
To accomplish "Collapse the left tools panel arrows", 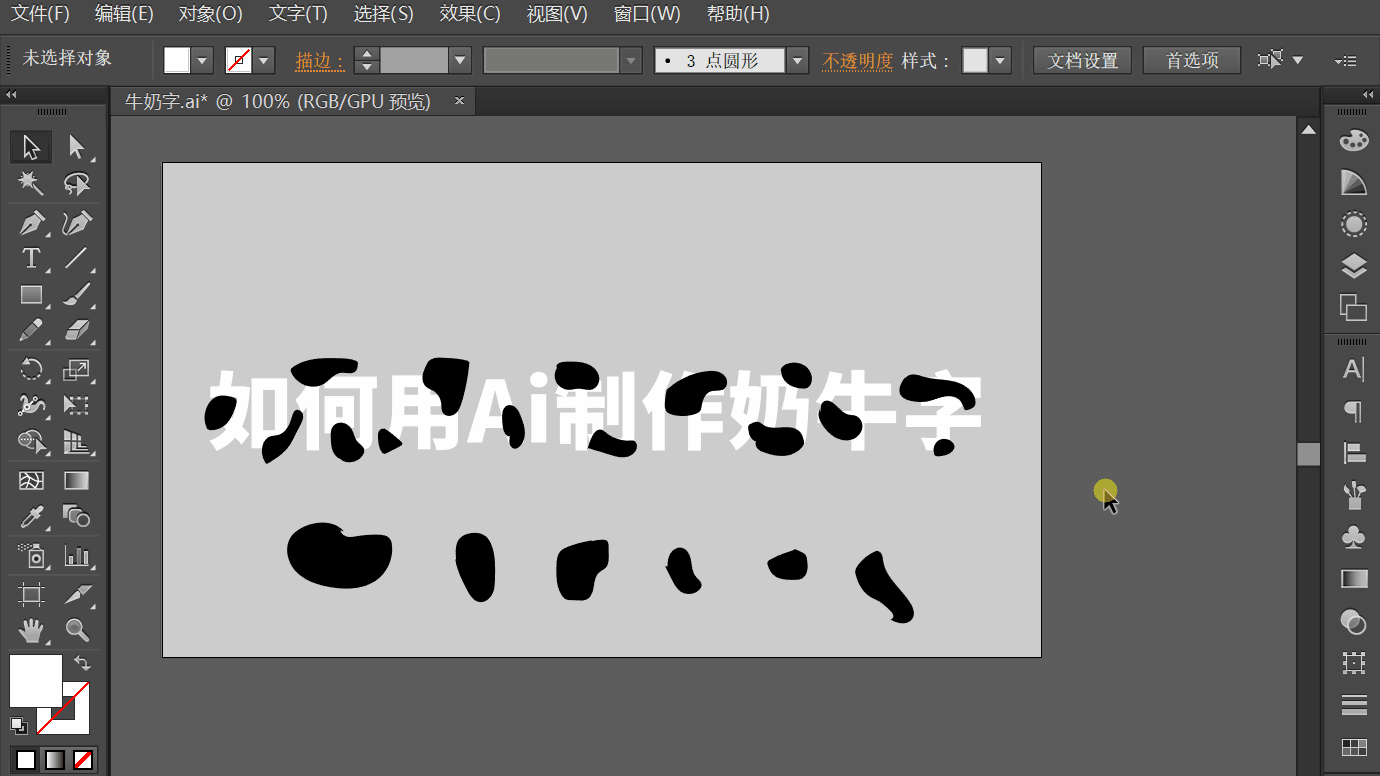I will 11,95.
